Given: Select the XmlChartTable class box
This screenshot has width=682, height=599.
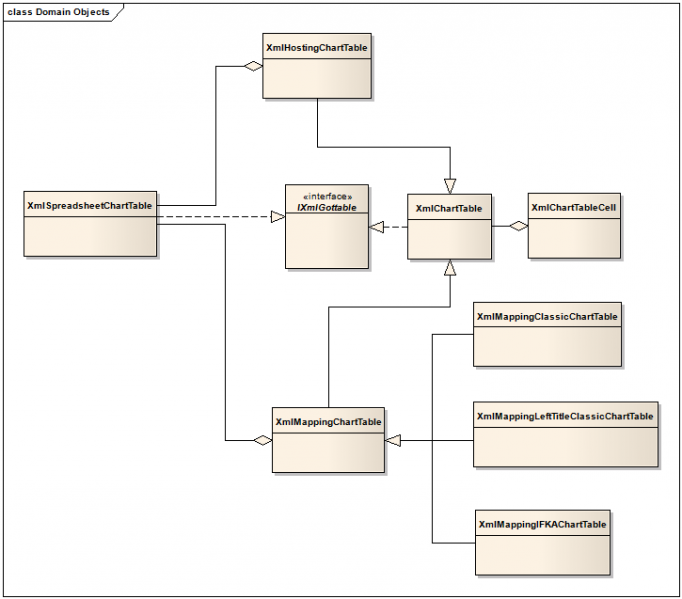Looking at the screenshot, I should 449,209.
